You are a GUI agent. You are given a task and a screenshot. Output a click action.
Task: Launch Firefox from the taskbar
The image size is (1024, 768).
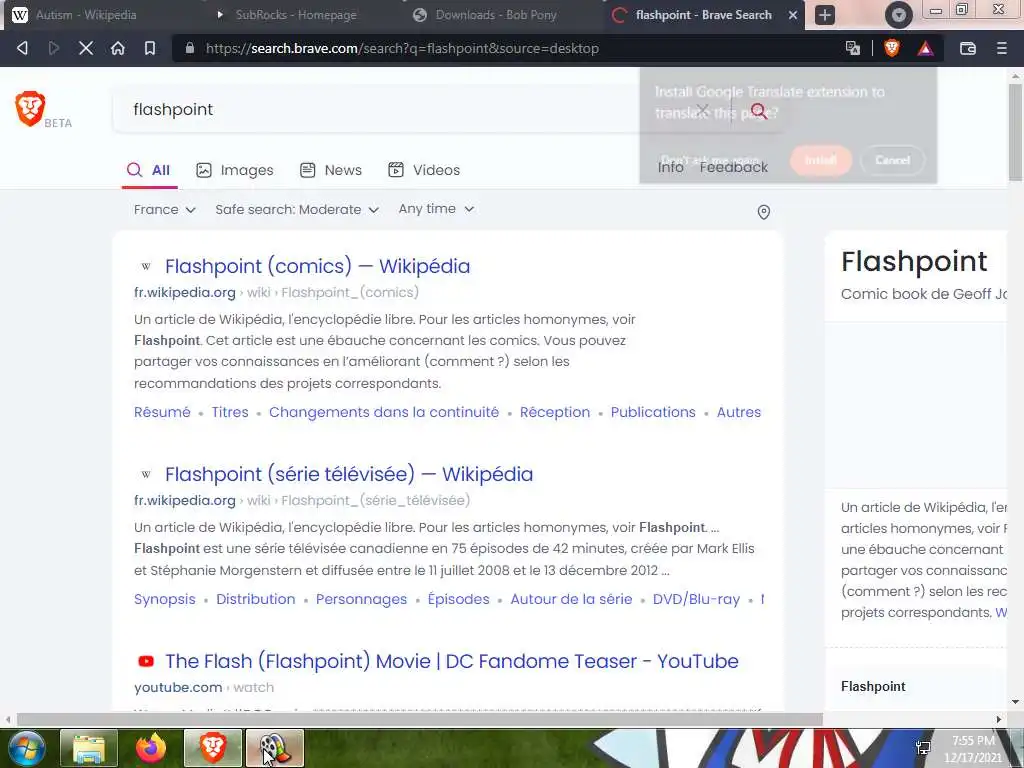point(151,748)
